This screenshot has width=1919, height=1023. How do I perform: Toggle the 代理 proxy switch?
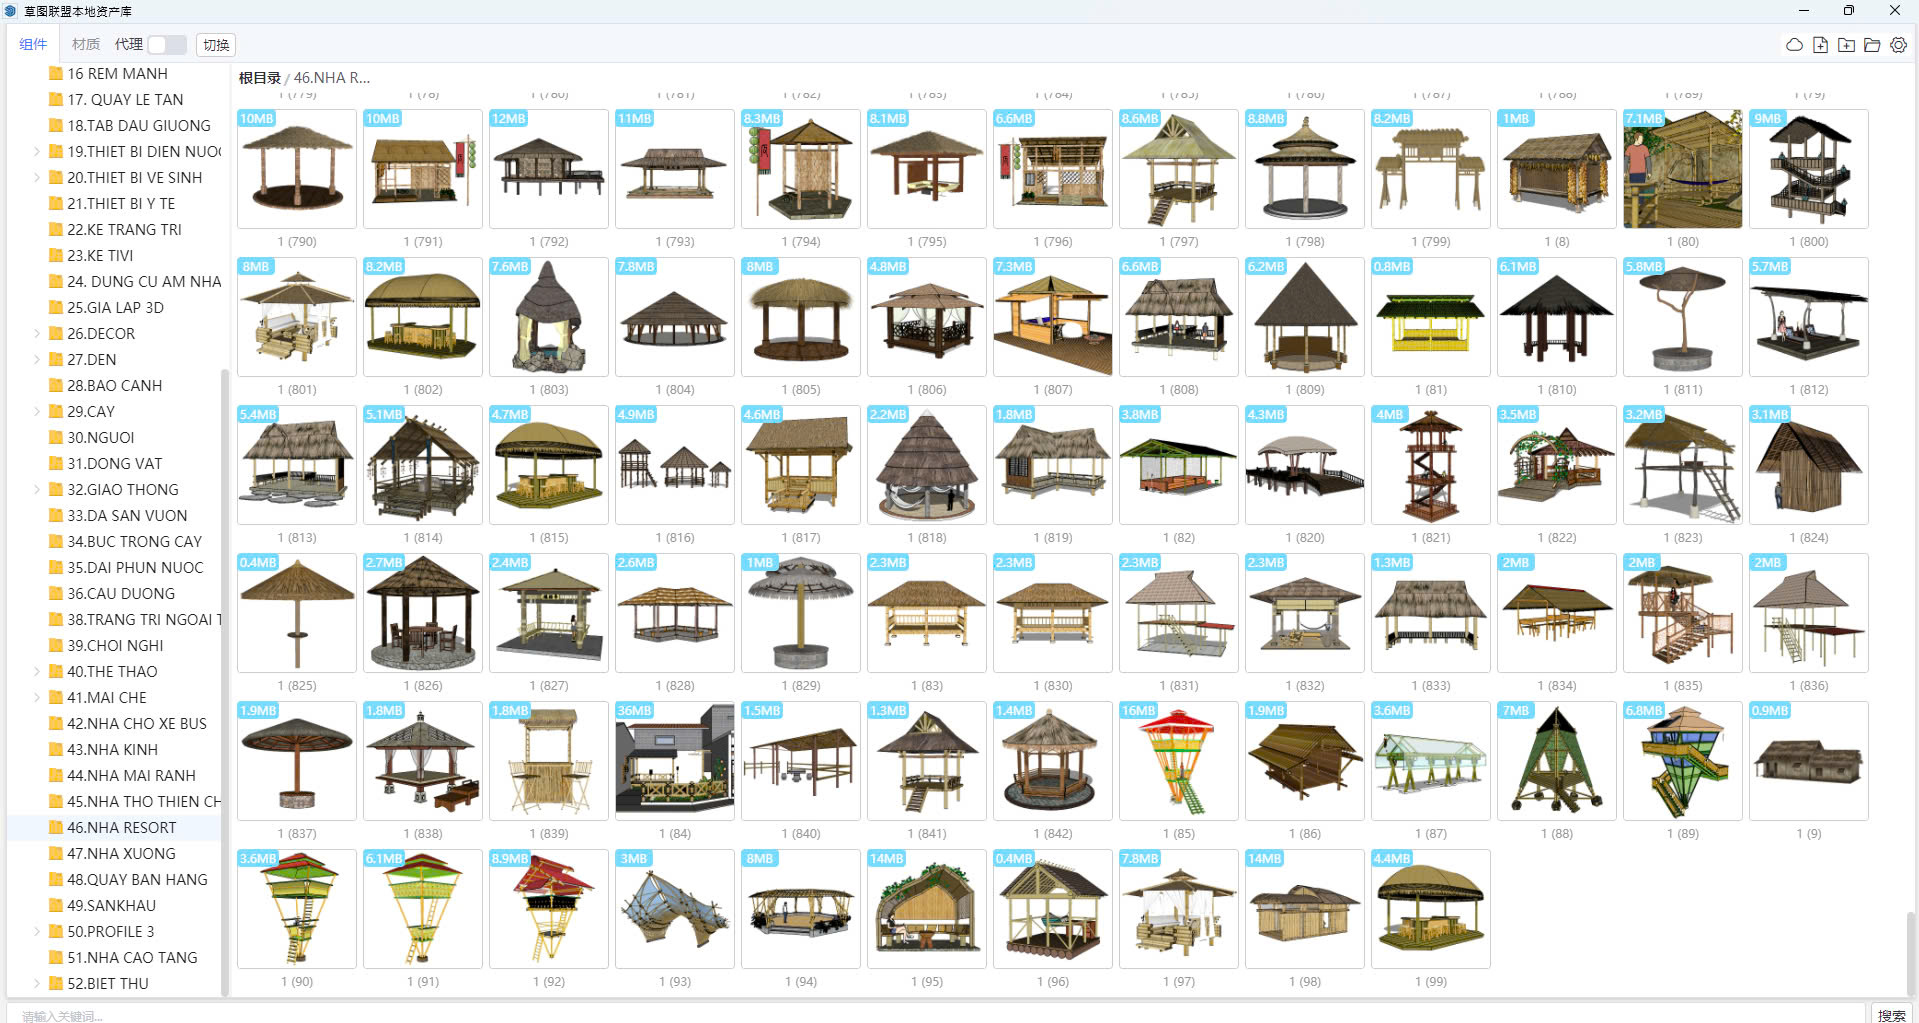point(166,45)
